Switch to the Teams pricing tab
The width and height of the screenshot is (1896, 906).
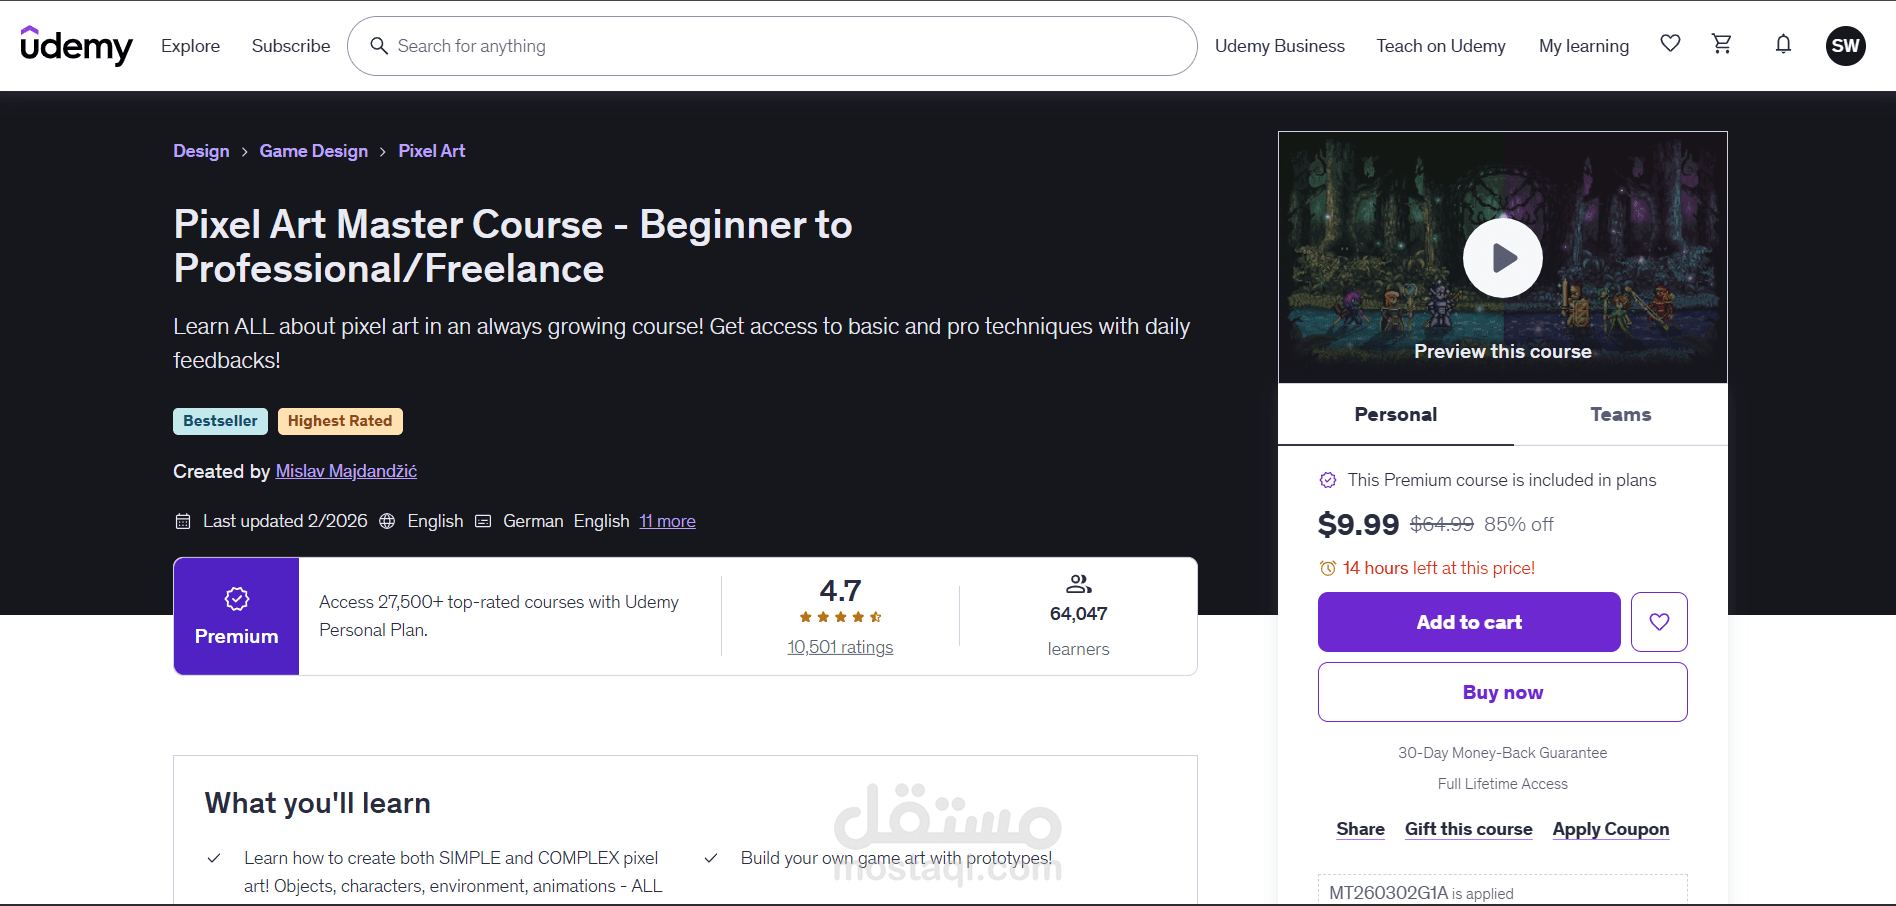pos(1620,414)
